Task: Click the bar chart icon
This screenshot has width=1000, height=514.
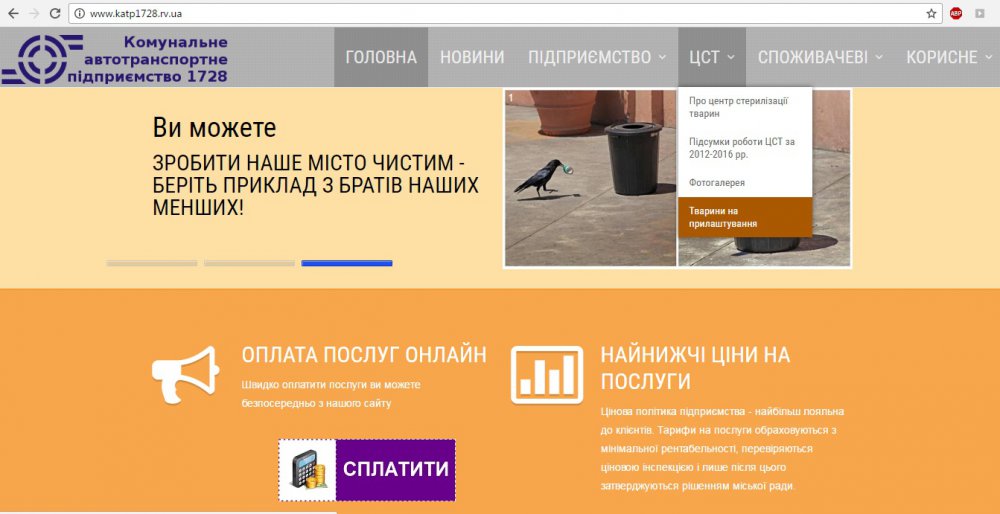Action: pyautogui.click(x=546, y=375)
